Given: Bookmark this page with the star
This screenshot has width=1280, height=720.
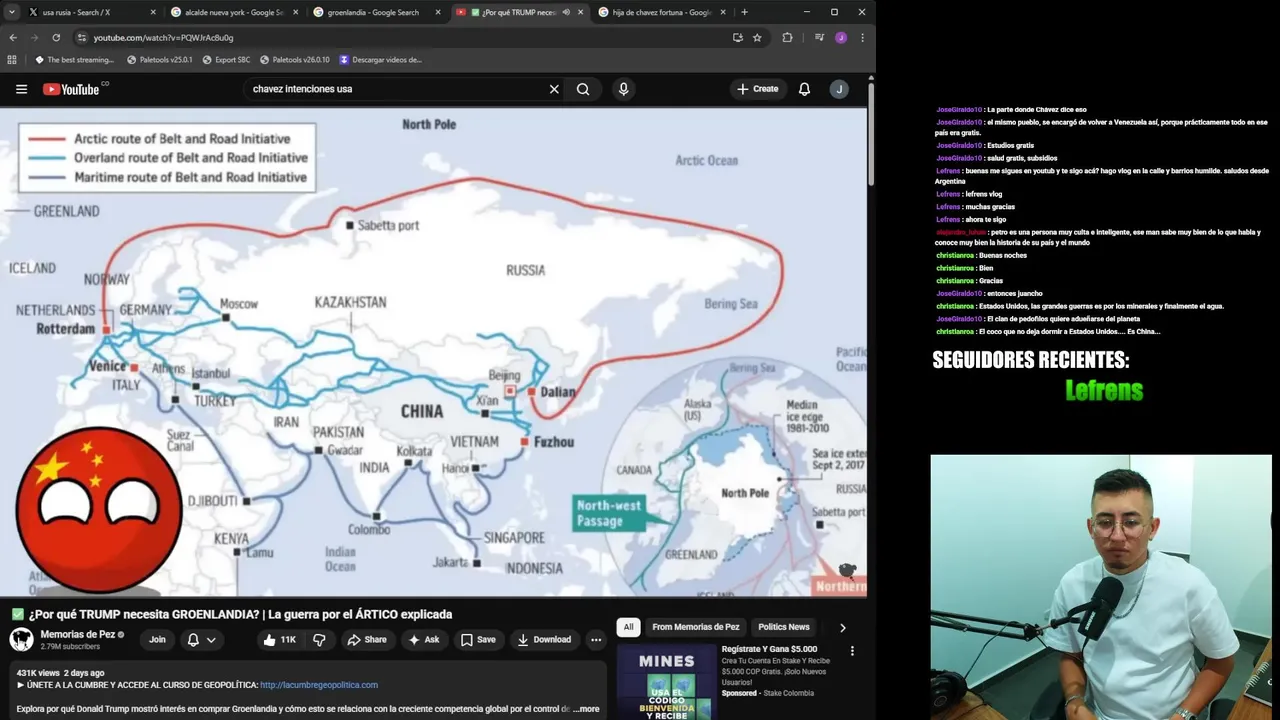Looking at the screenshot, I should pos(757,38).
